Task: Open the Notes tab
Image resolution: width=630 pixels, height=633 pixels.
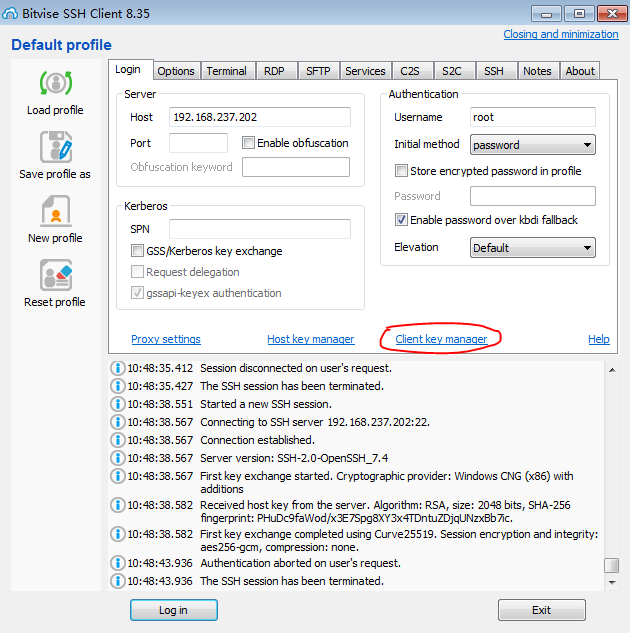Action: click(537, 71)
